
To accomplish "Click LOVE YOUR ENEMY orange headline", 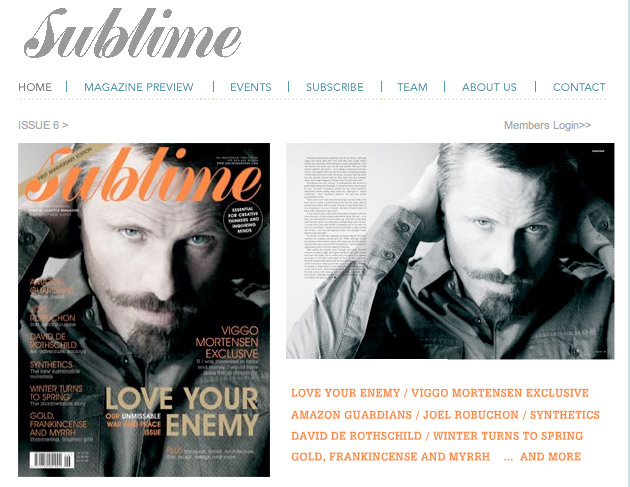I will pyautogui.click(x=346, y=393).
